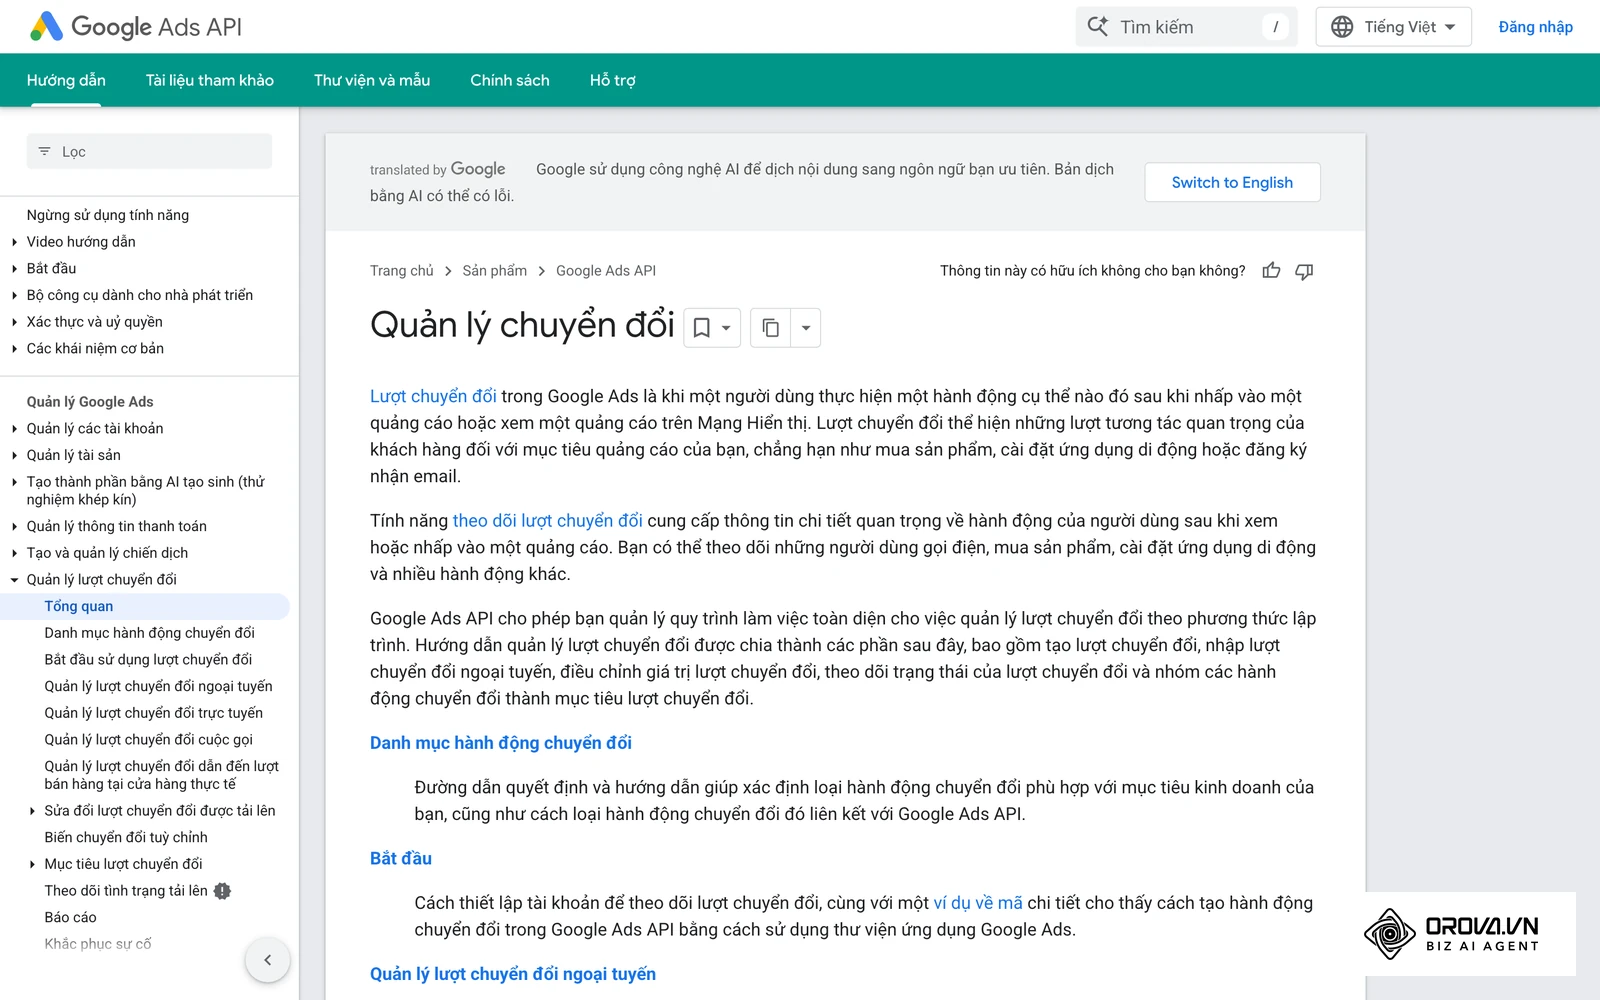Expand Sửa đổi lượt chuyển đổi được tải lên
The width and height of the screenshot is (1600, 1000).
pyautogui.click(x=32, y=811)
